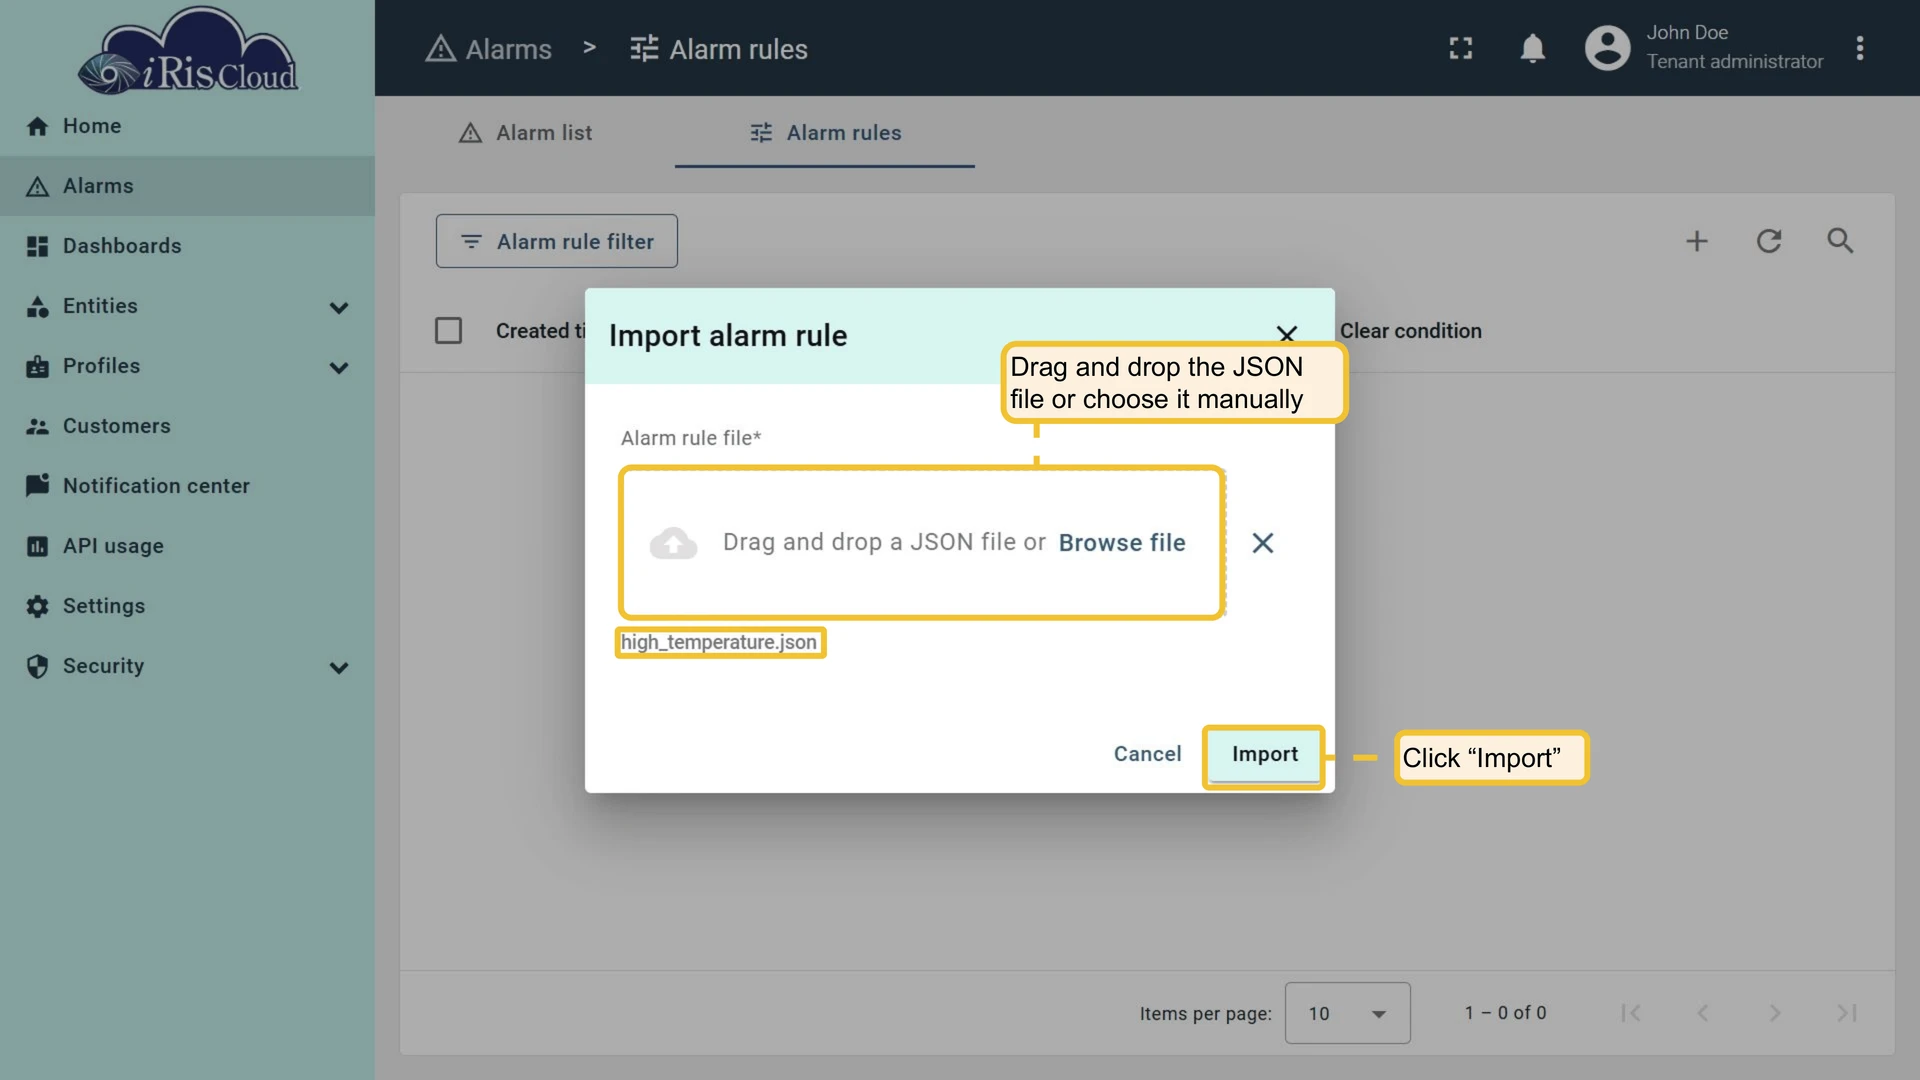Open Notification center in the sidebar
This screenshot has height=1080, width=1920.
tap(187, 486)
